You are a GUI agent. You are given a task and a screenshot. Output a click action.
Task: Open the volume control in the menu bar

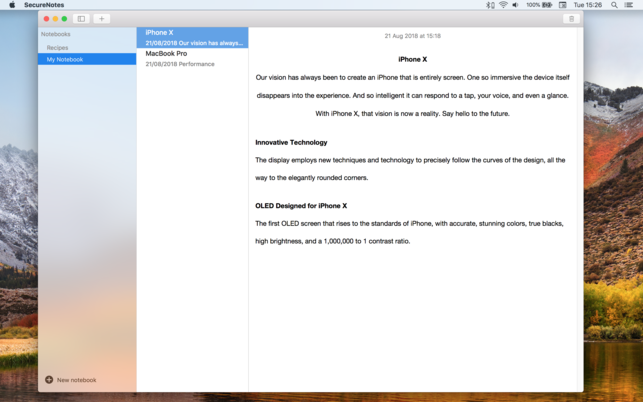515,5
